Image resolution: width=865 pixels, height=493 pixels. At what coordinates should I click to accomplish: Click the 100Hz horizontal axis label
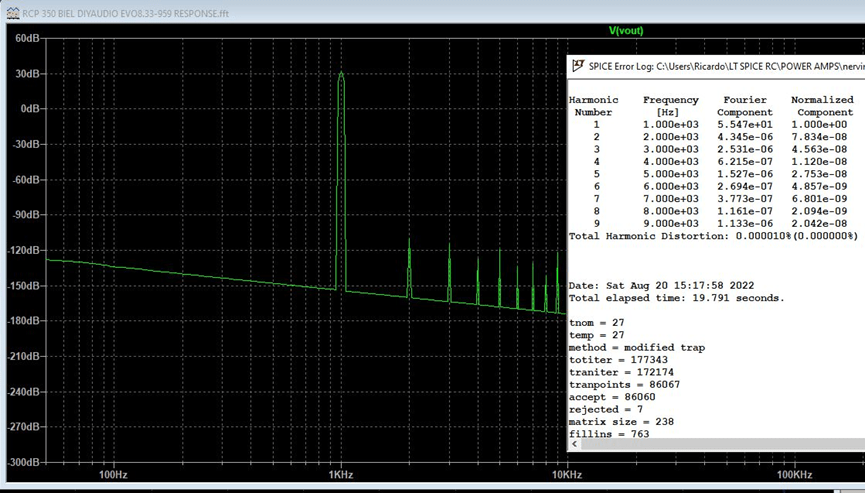pos(113,474)
